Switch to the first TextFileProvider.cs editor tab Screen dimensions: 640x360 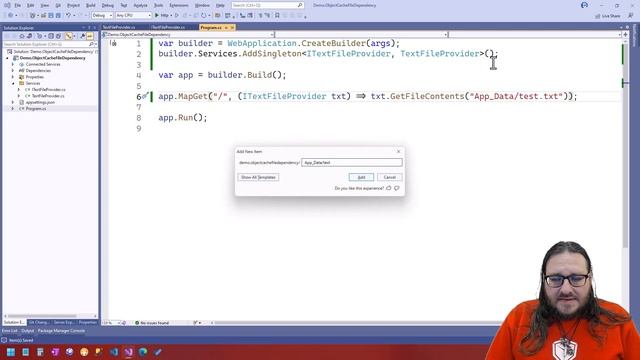[x=119, y=27]
